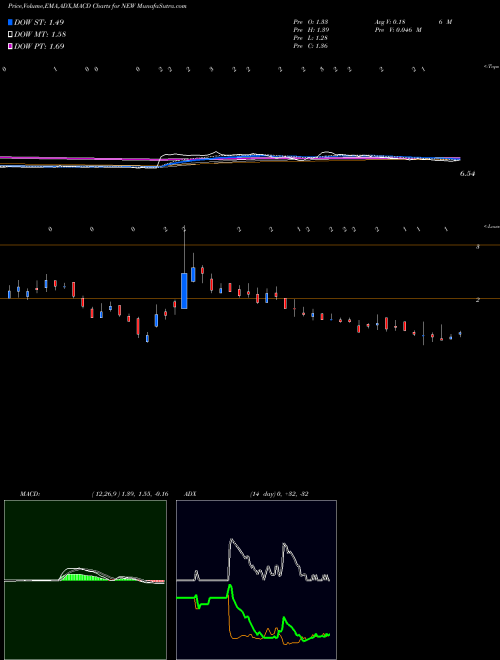Screen dimensions: 500x660
Task: Click the '<-Lows' marker label
Action: 492,226
